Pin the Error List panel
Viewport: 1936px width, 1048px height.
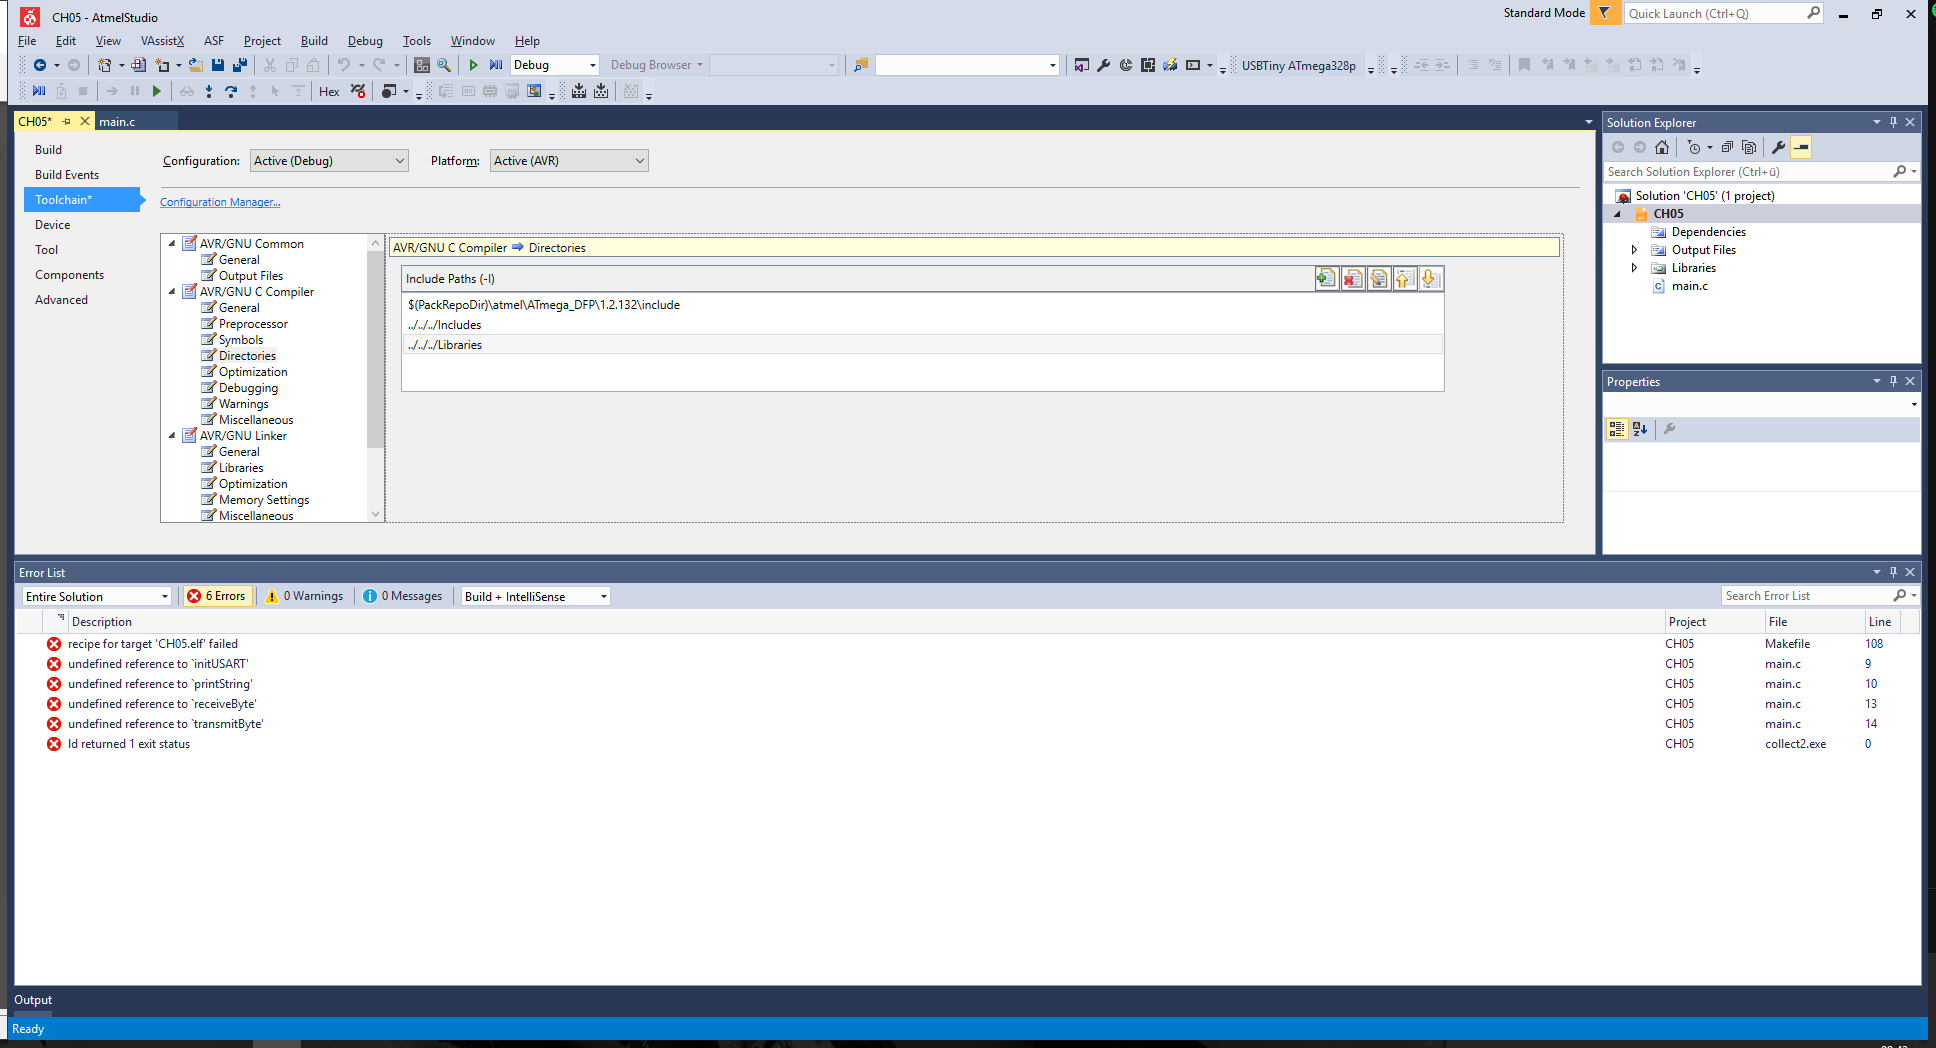[1893, 572]
